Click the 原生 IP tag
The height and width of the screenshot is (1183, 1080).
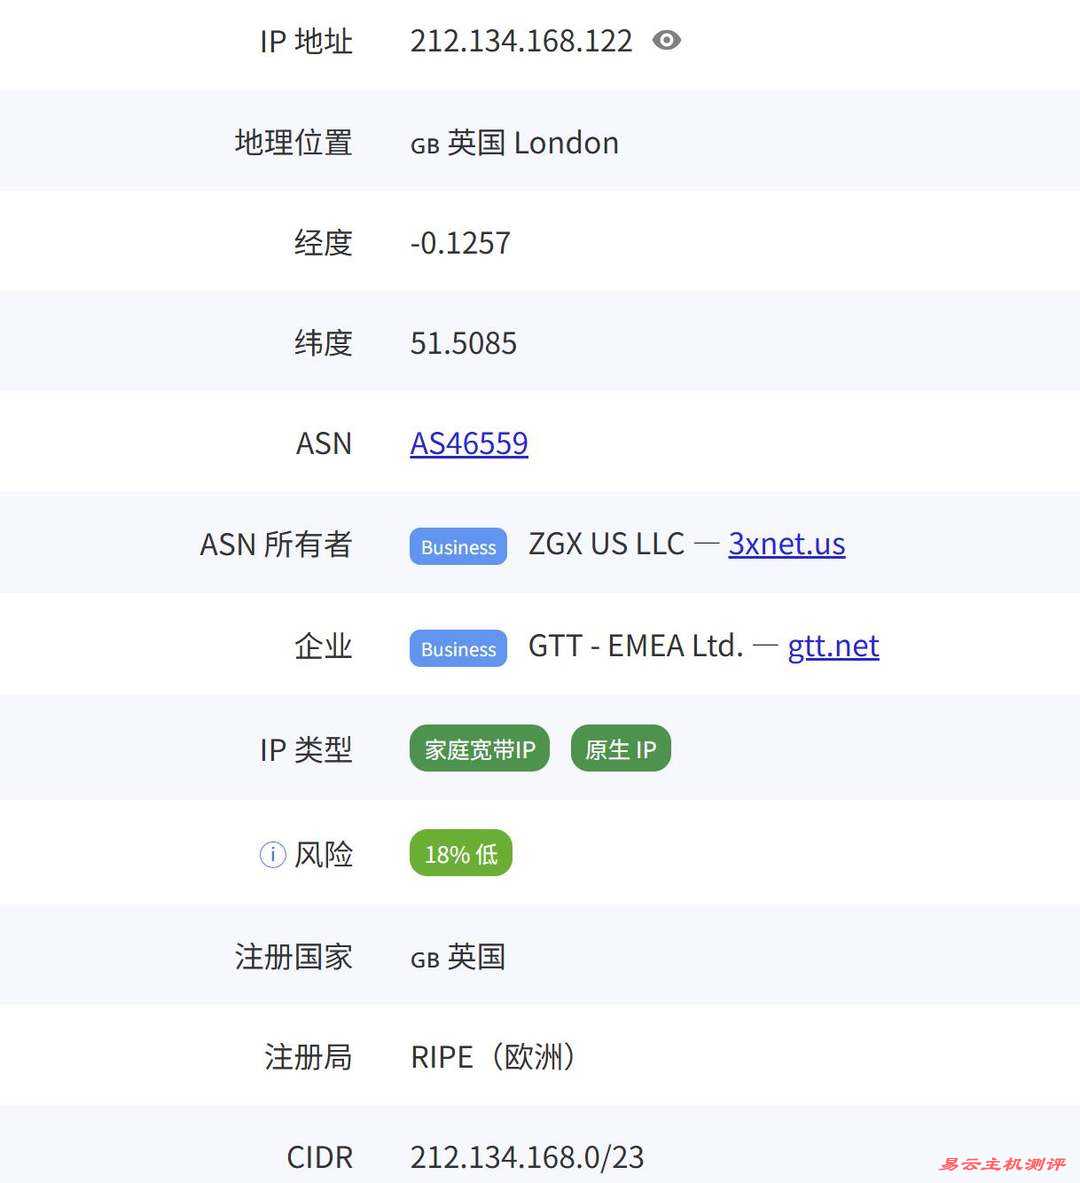620,748
